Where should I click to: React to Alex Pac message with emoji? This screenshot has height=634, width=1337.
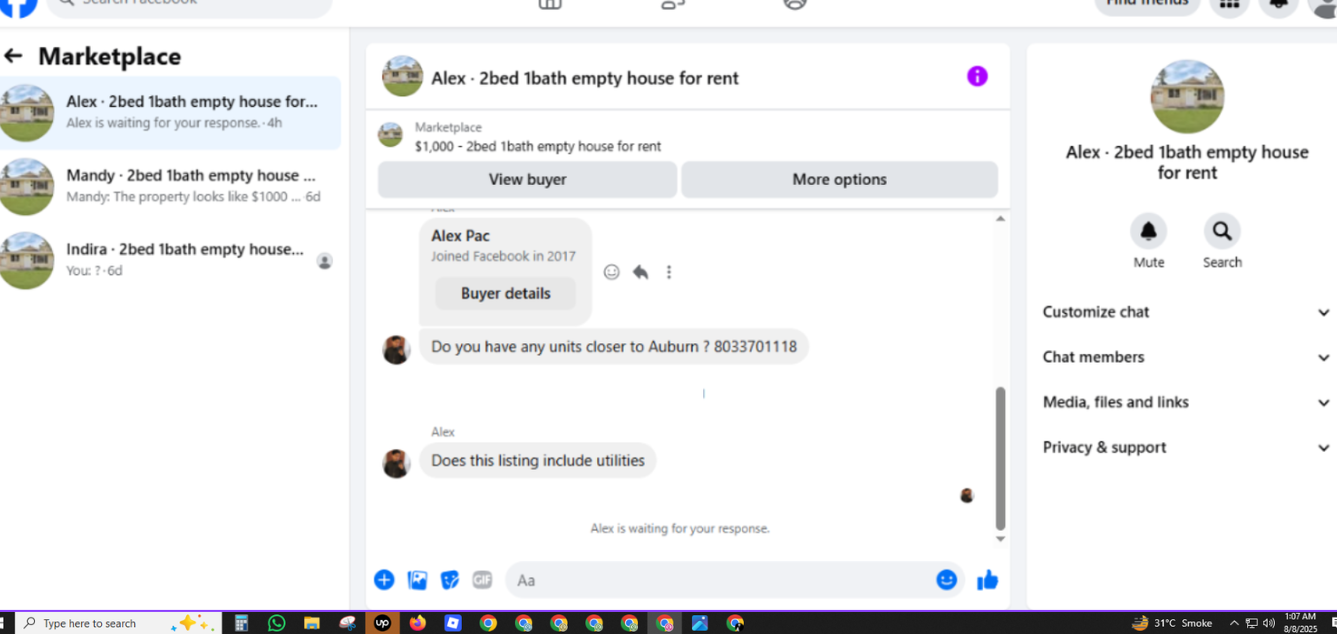pyautogui.click(x=612, y=272)
